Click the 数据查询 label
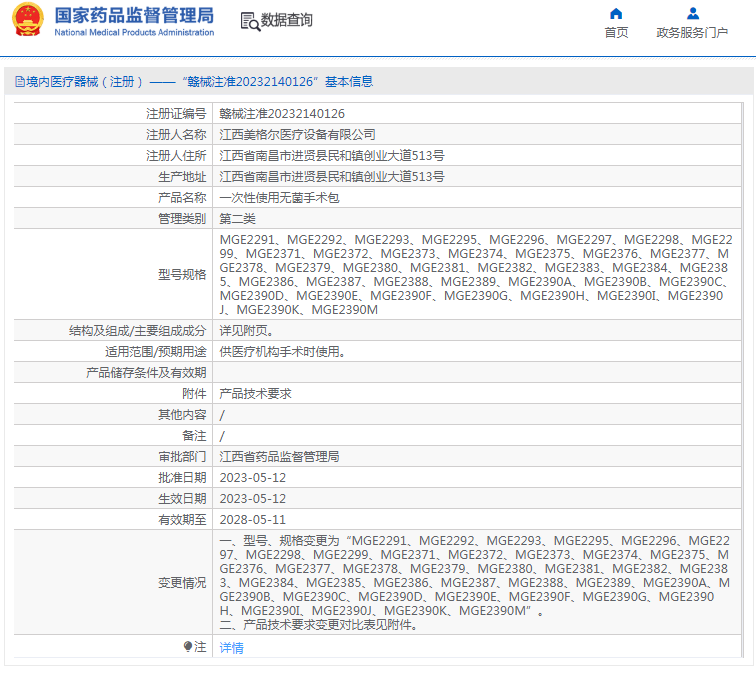Screen dimensions: 756x678 (287, 20)
